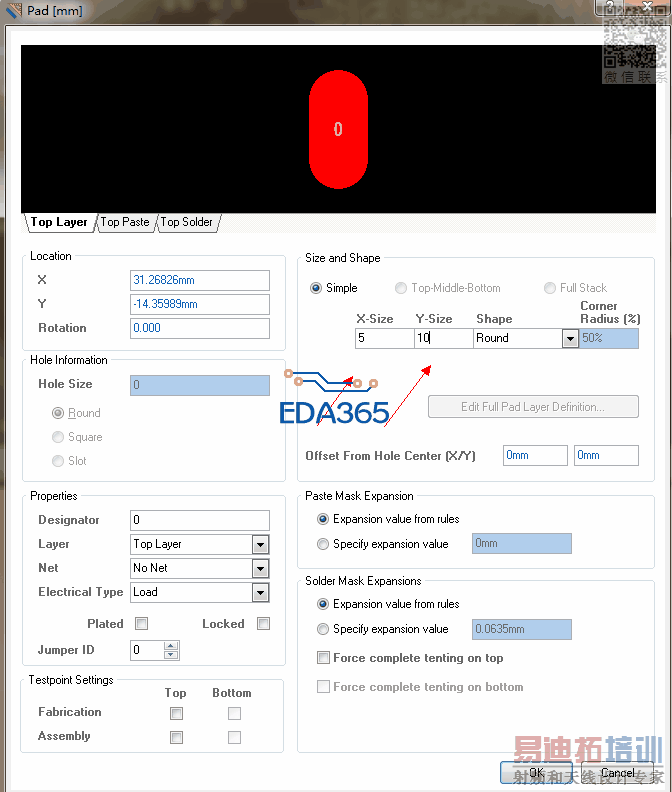Image resolution: width=672 pixels, height=792 pixels.
Task: Open the Layer dropdown
Action: point(260,544)
